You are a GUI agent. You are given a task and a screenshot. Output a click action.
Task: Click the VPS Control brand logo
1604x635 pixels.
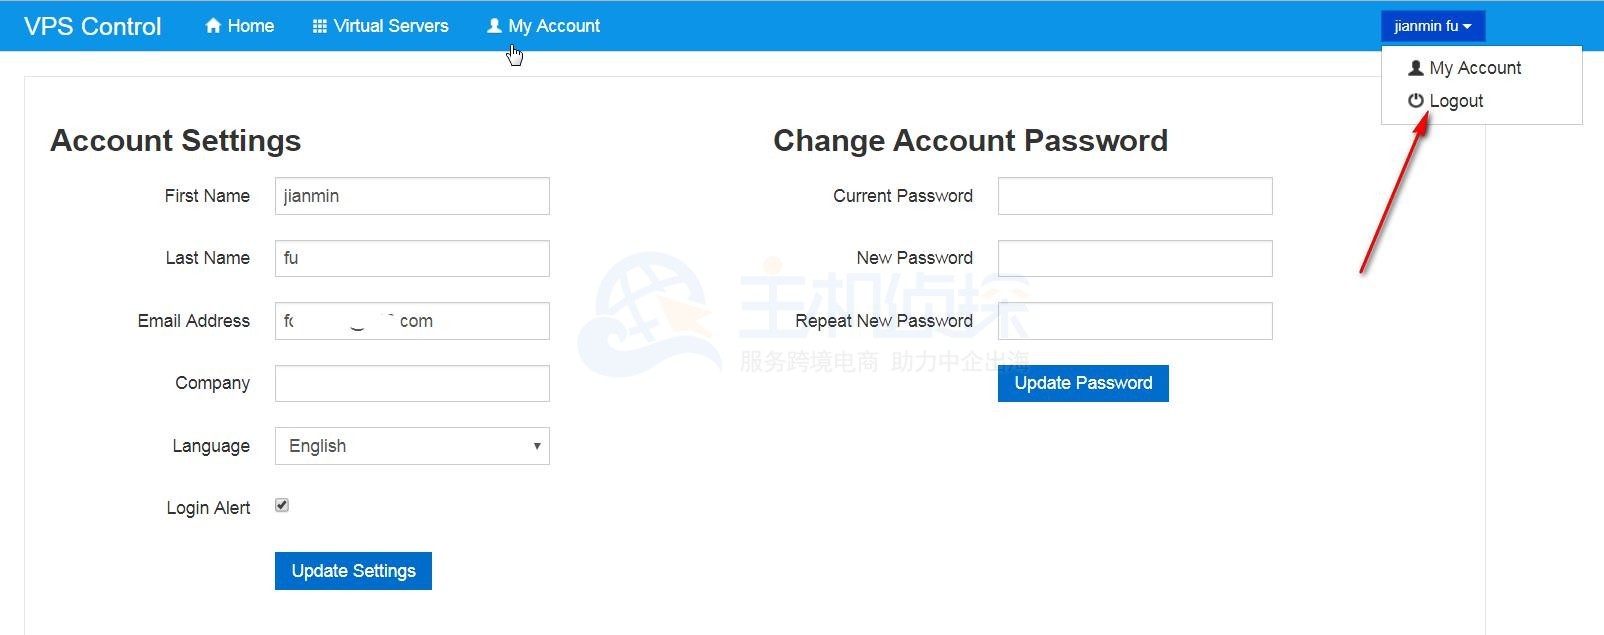point(92,26)
